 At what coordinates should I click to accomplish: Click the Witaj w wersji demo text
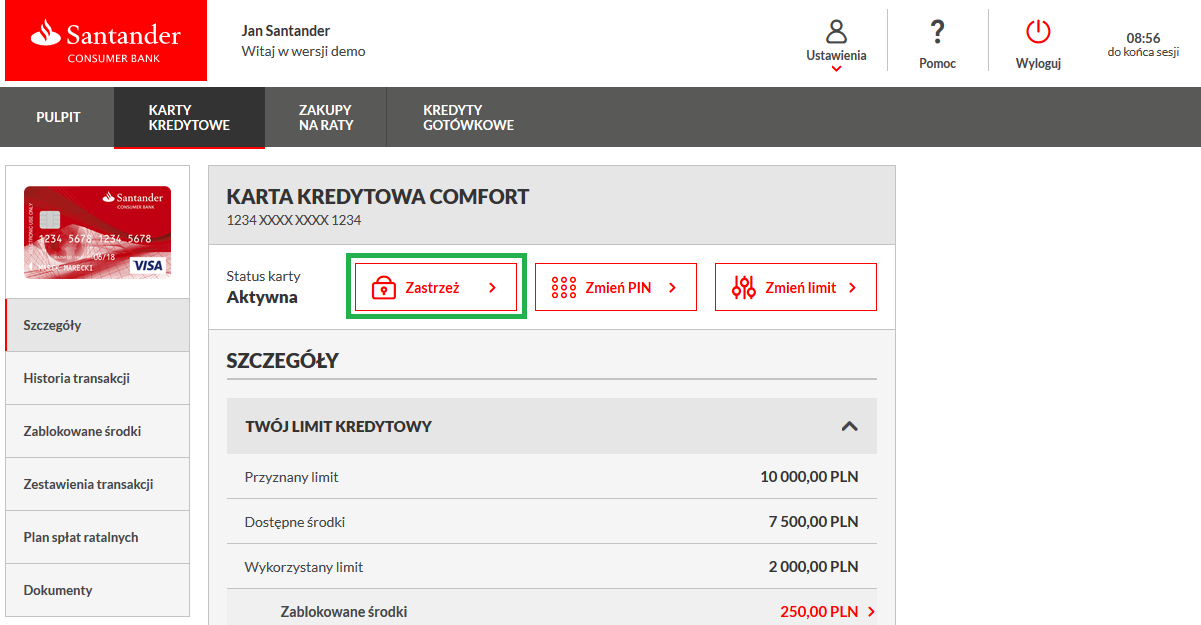point(304,51)
